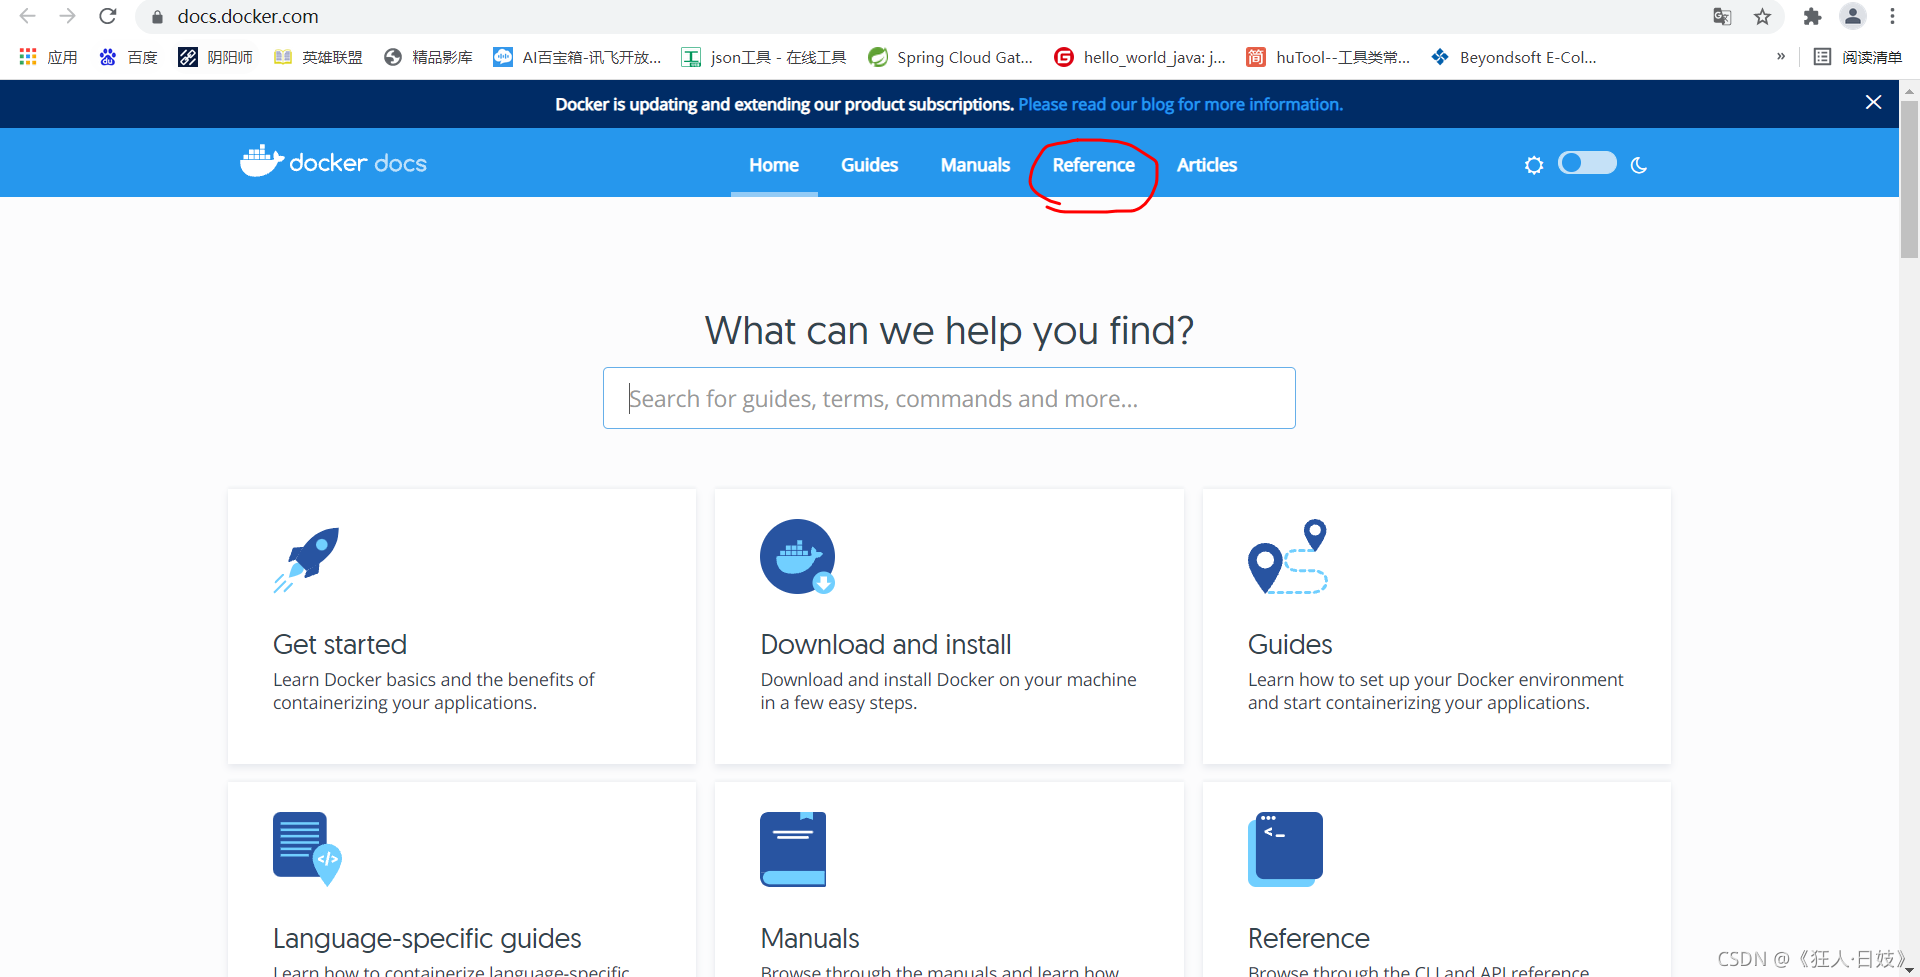This screenshot has height=977, width=1920.
Task: Click the docker docs whale logo
Action: pyautogui.click(x=333, y=161)
